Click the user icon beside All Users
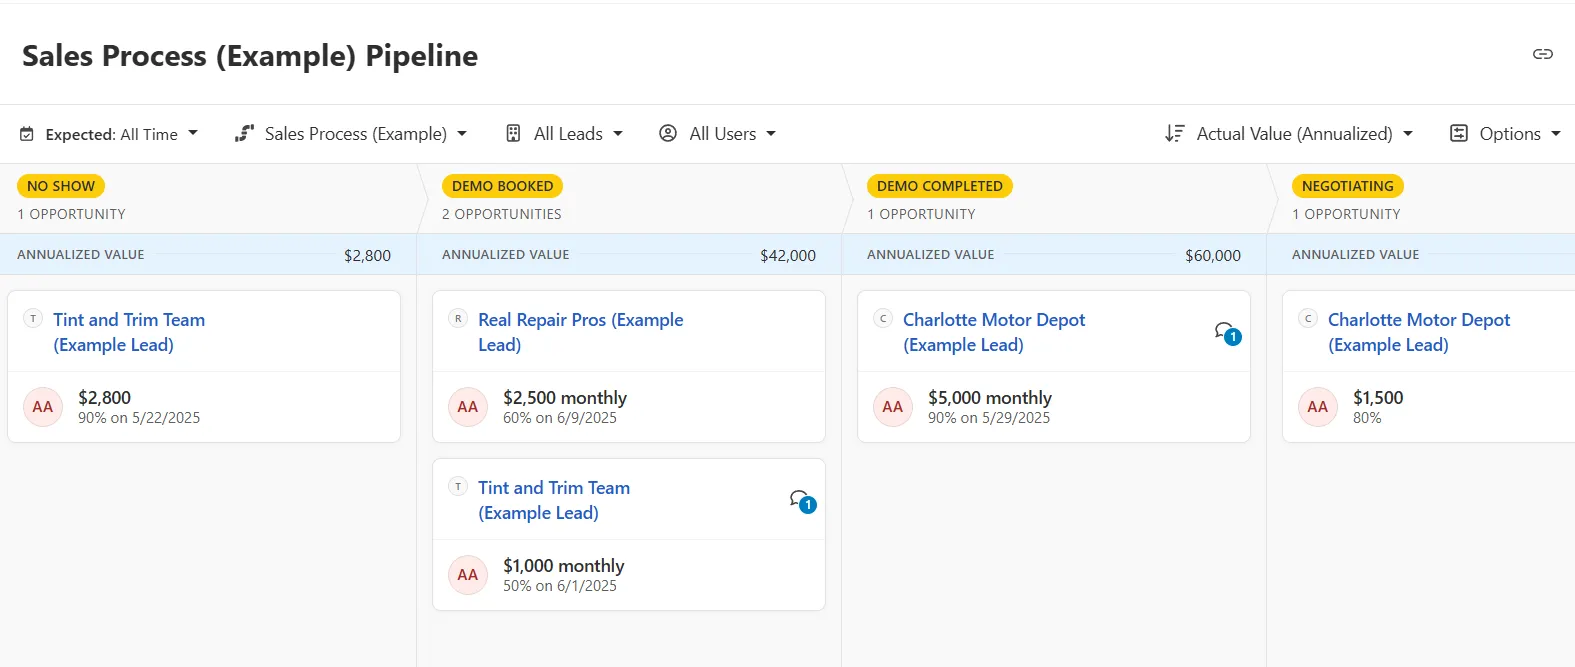Viewport: 1575px width, 667px height. pos(668,134)
